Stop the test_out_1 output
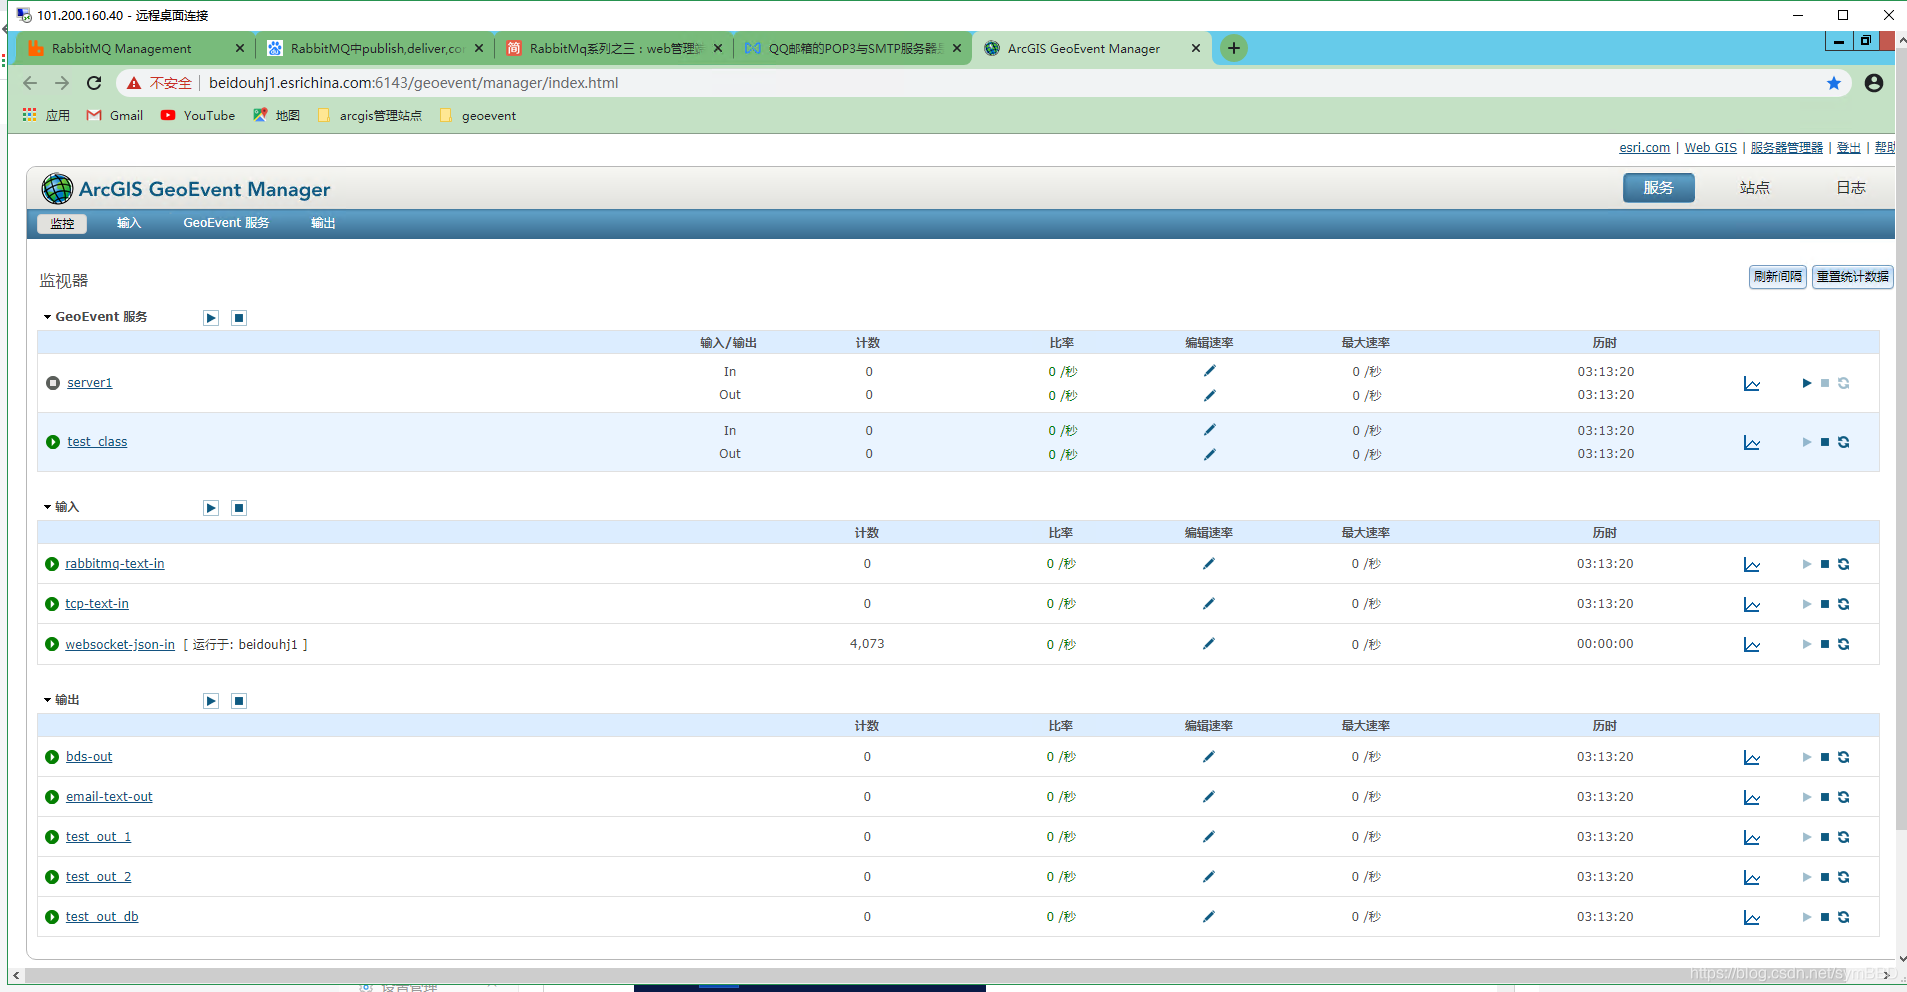 pos(1825,837)
